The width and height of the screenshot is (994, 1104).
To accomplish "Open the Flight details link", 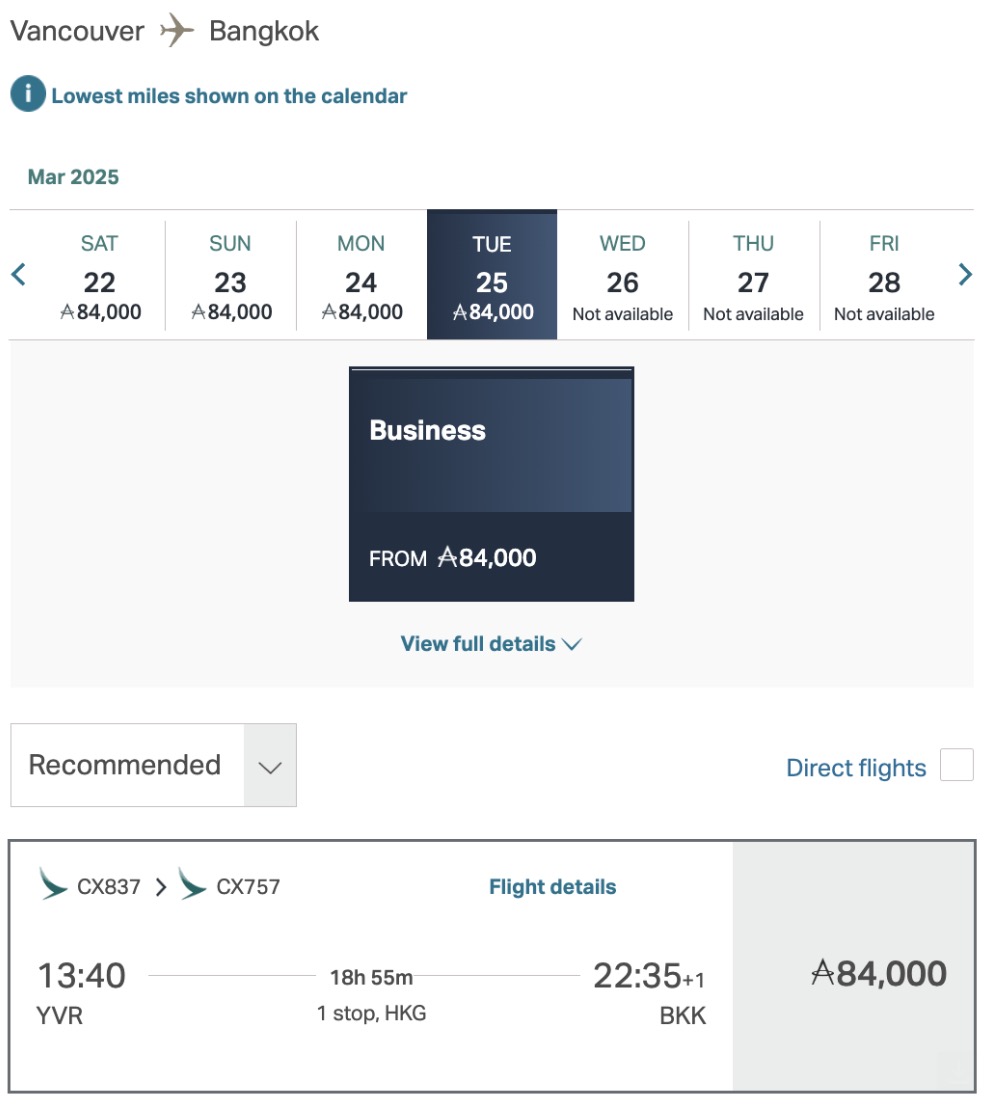I will coord(552,885).
